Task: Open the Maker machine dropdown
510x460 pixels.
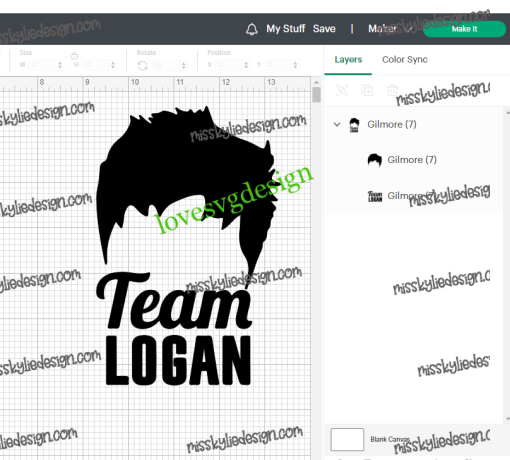Action: click(x=391, y=29)
